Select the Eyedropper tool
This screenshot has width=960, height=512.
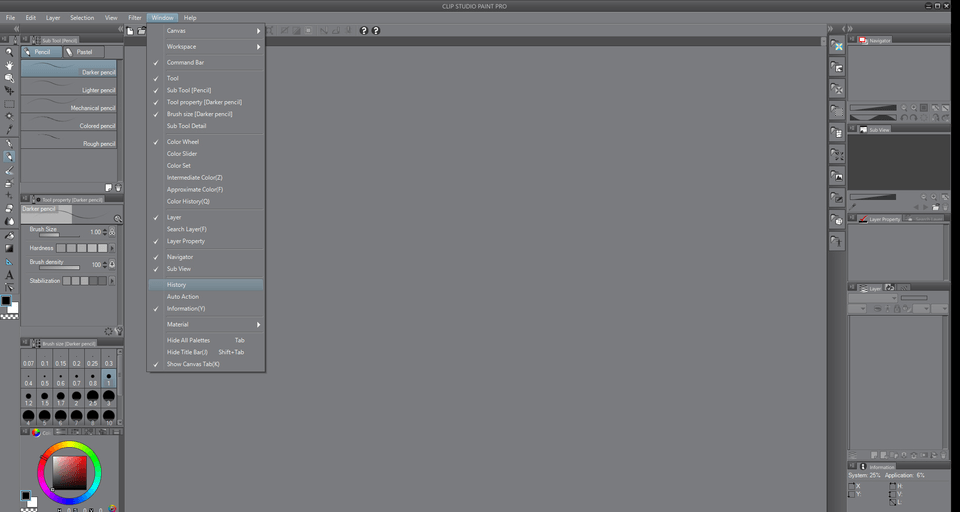[x=9, y=130]
